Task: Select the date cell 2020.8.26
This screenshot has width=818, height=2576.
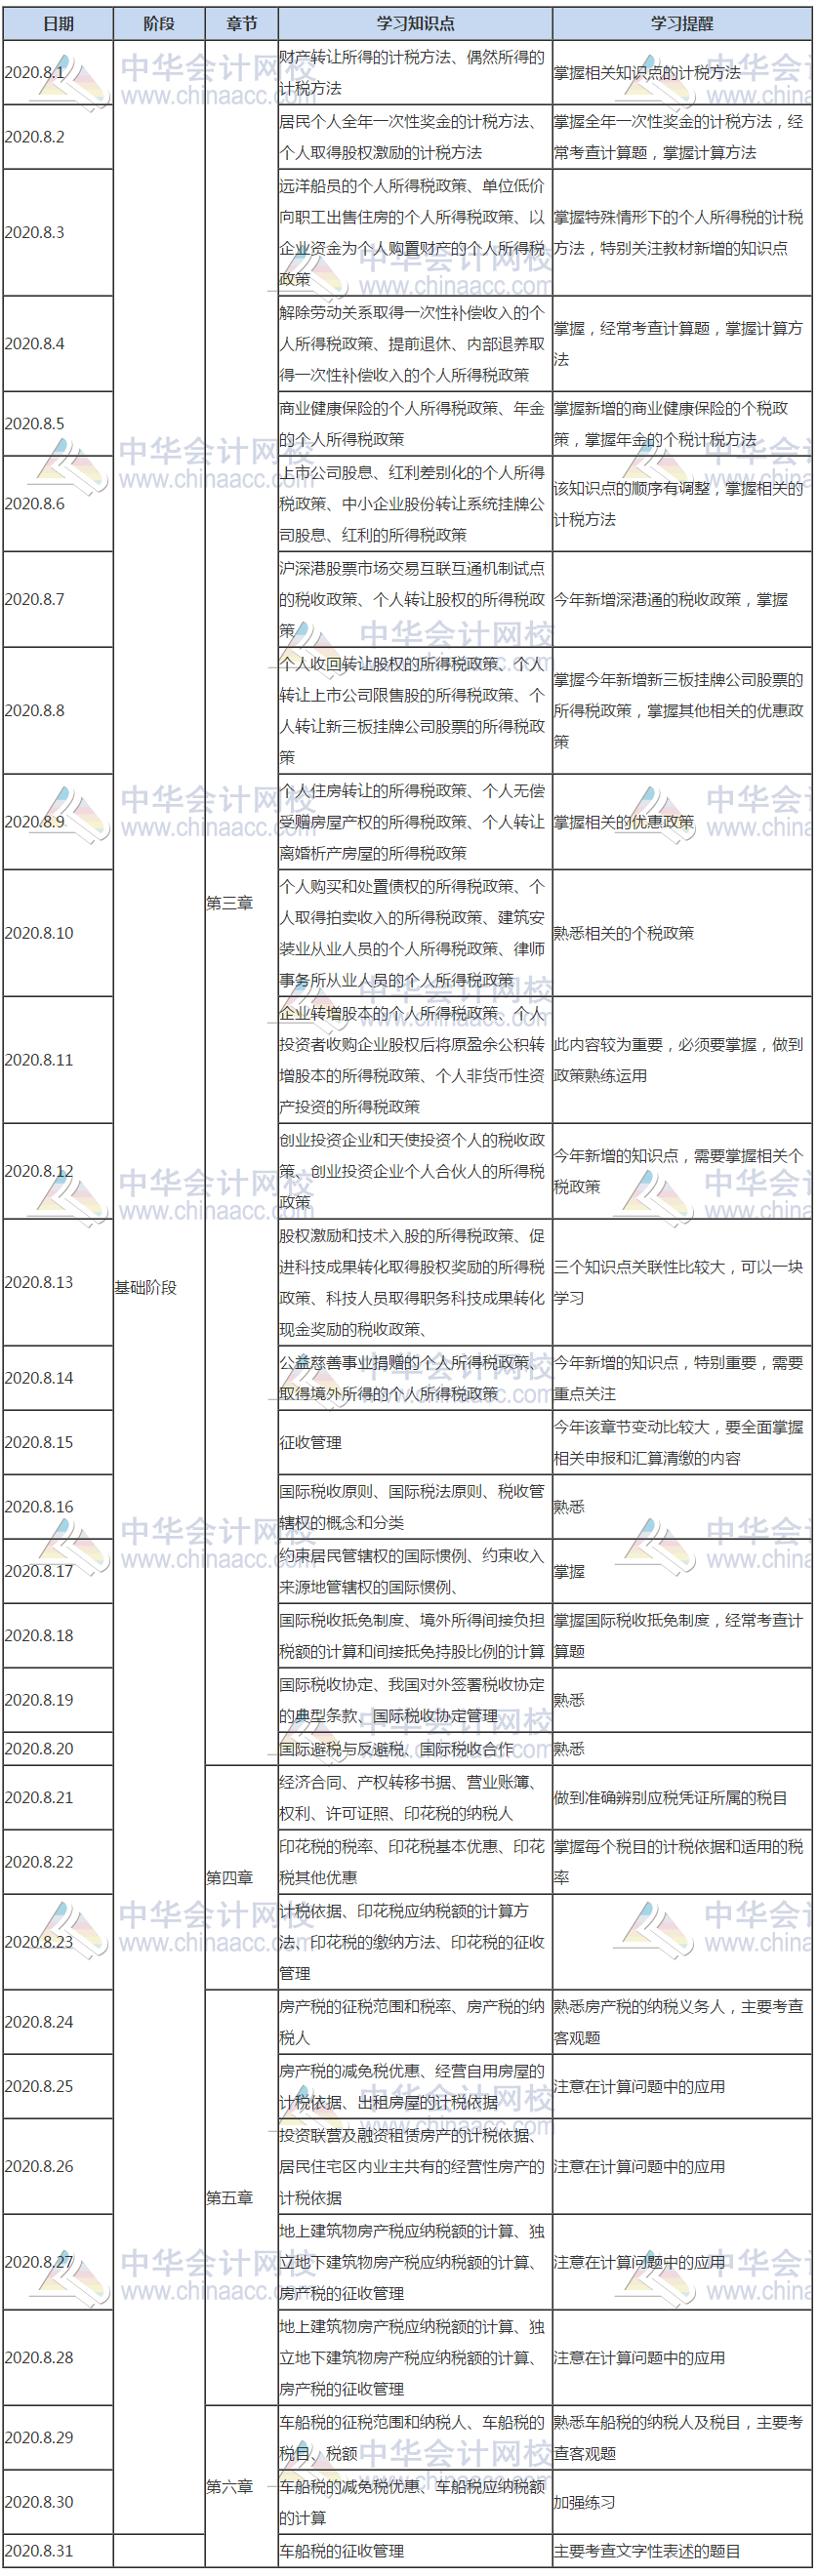Action: 57,2167
